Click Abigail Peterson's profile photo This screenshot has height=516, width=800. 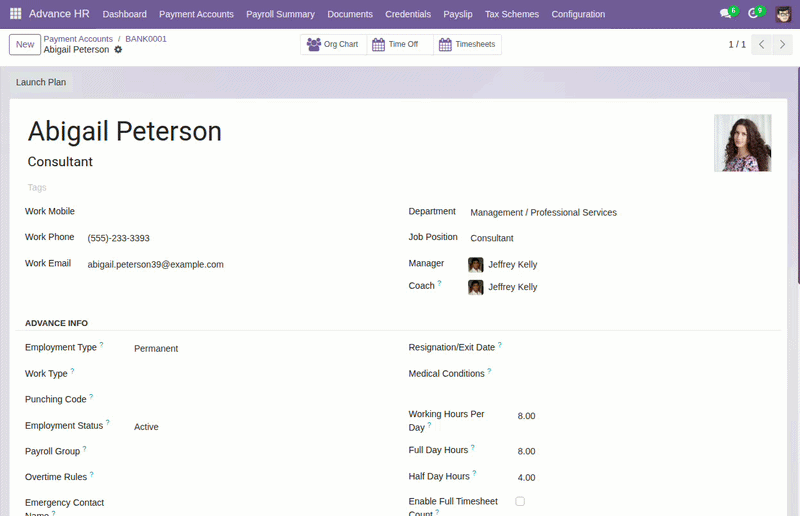tap(742, 143)
